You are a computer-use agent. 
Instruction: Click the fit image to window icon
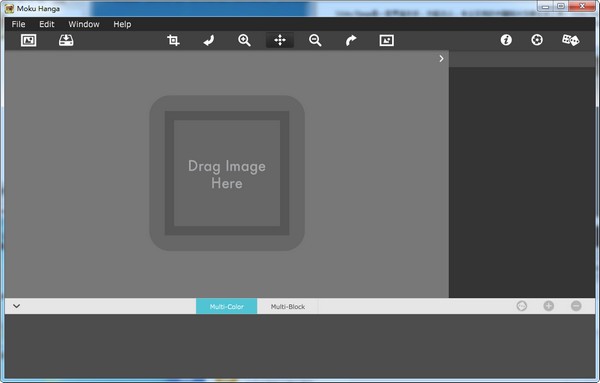(x=386, y=40)
